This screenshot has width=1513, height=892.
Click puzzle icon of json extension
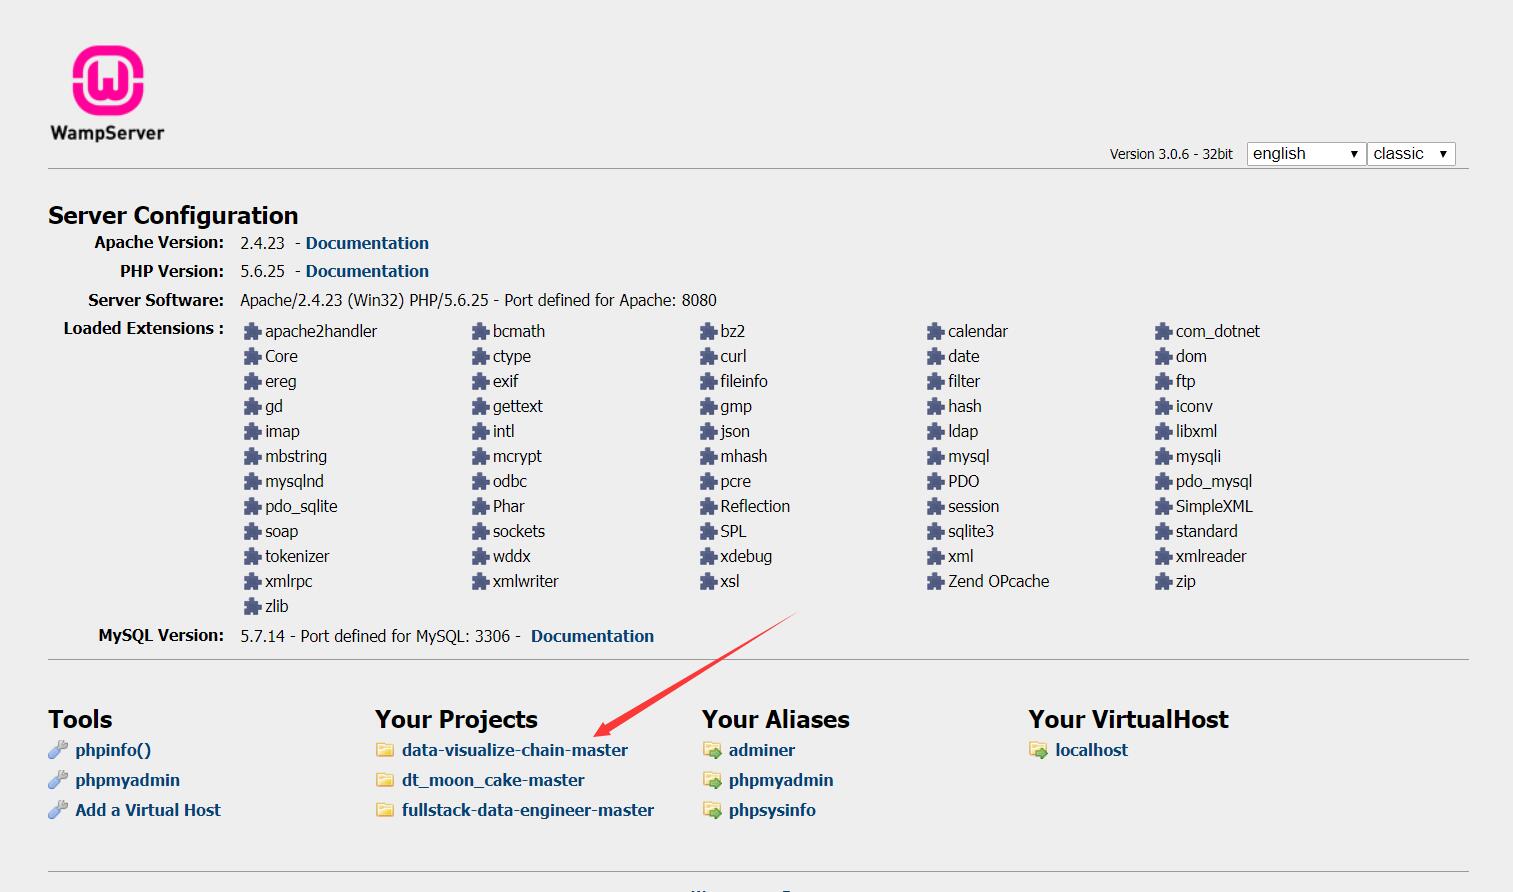[708, 431]
